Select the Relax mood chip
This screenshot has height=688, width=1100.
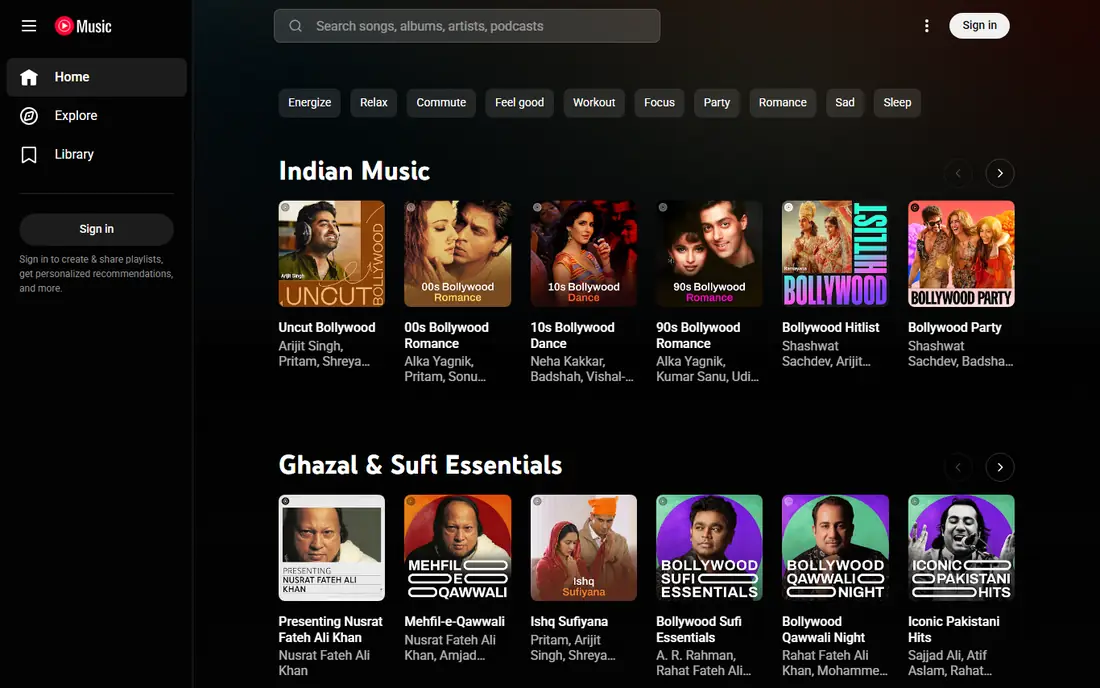click(374, 102)
